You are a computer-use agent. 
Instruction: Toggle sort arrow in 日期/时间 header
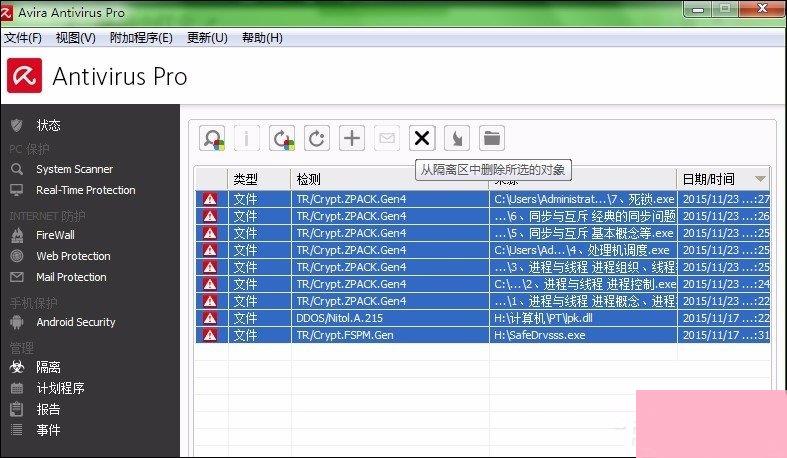tap(760, 179)
